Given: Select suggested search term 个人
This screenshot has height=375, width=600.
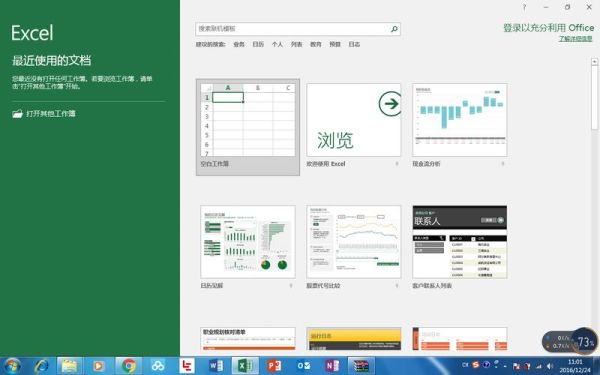Looking at the screenshot, I should (277, 44).
